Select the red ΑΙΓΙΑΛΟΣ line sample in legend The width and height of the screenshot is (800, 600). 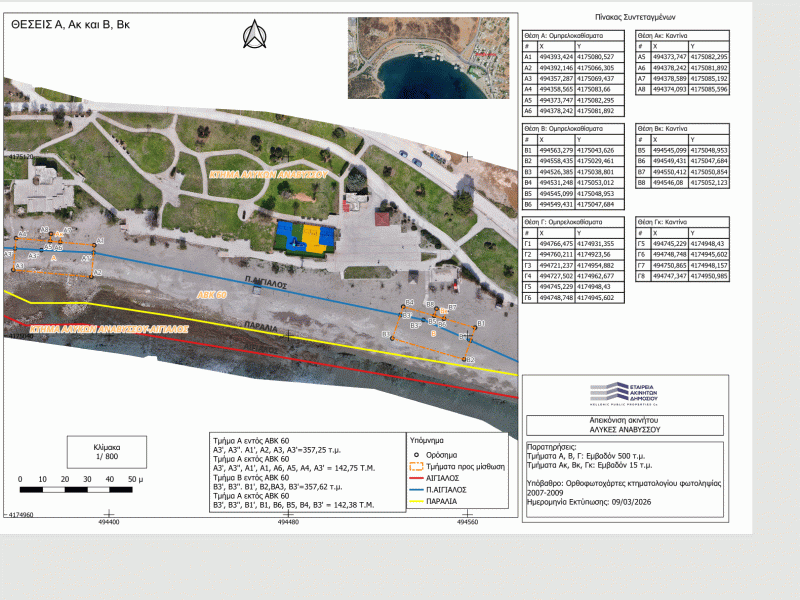[x=416, y=478]
